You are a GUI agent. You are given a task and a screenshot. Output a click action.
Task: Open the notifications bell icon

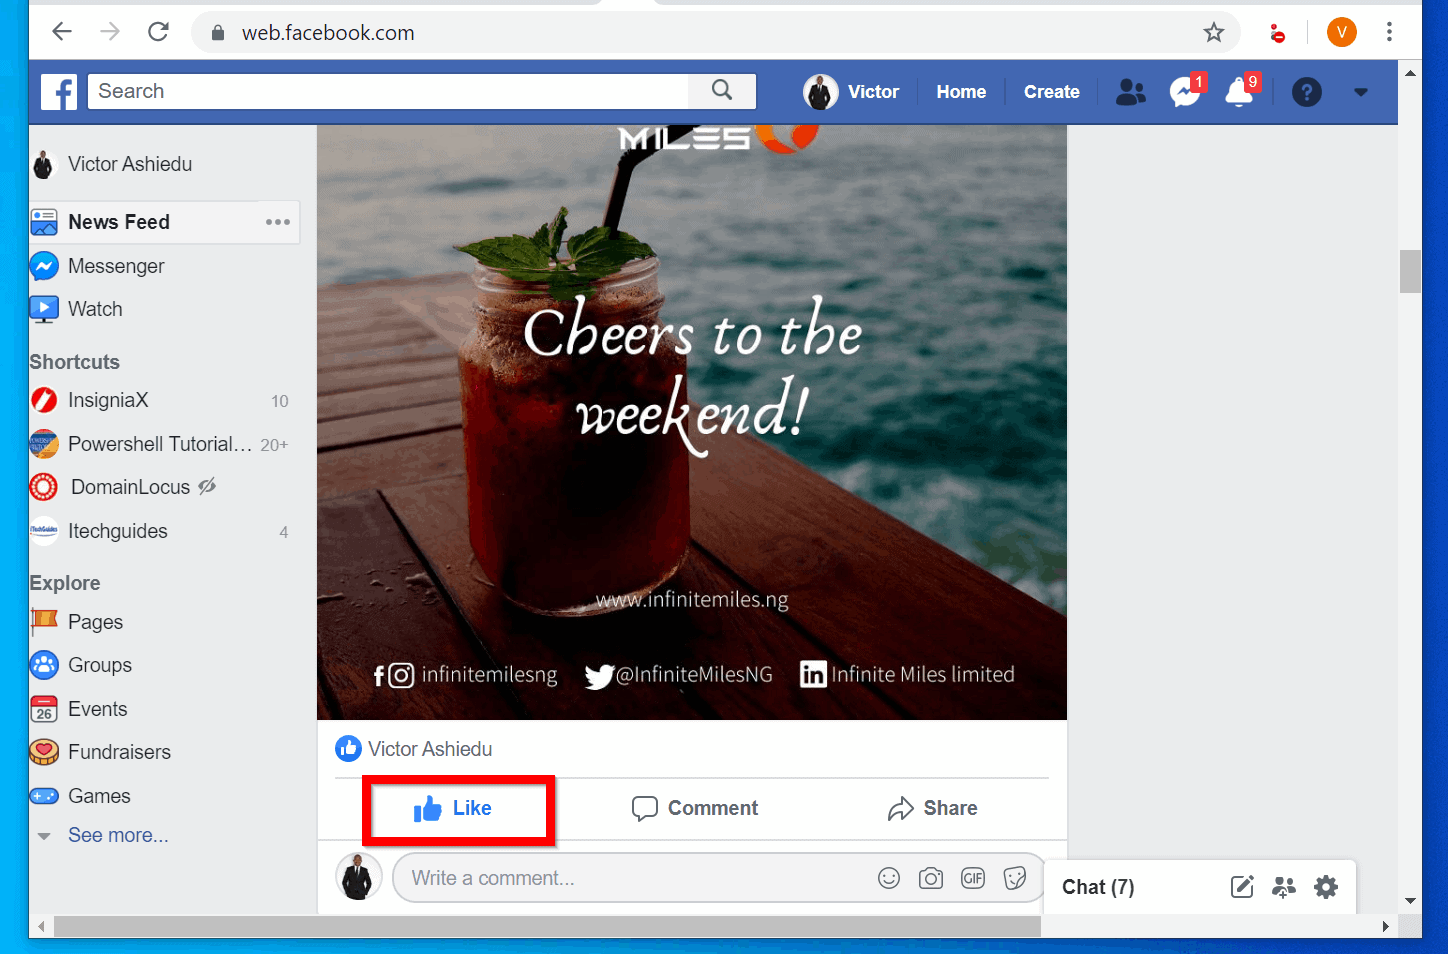tap(1237, 92)
